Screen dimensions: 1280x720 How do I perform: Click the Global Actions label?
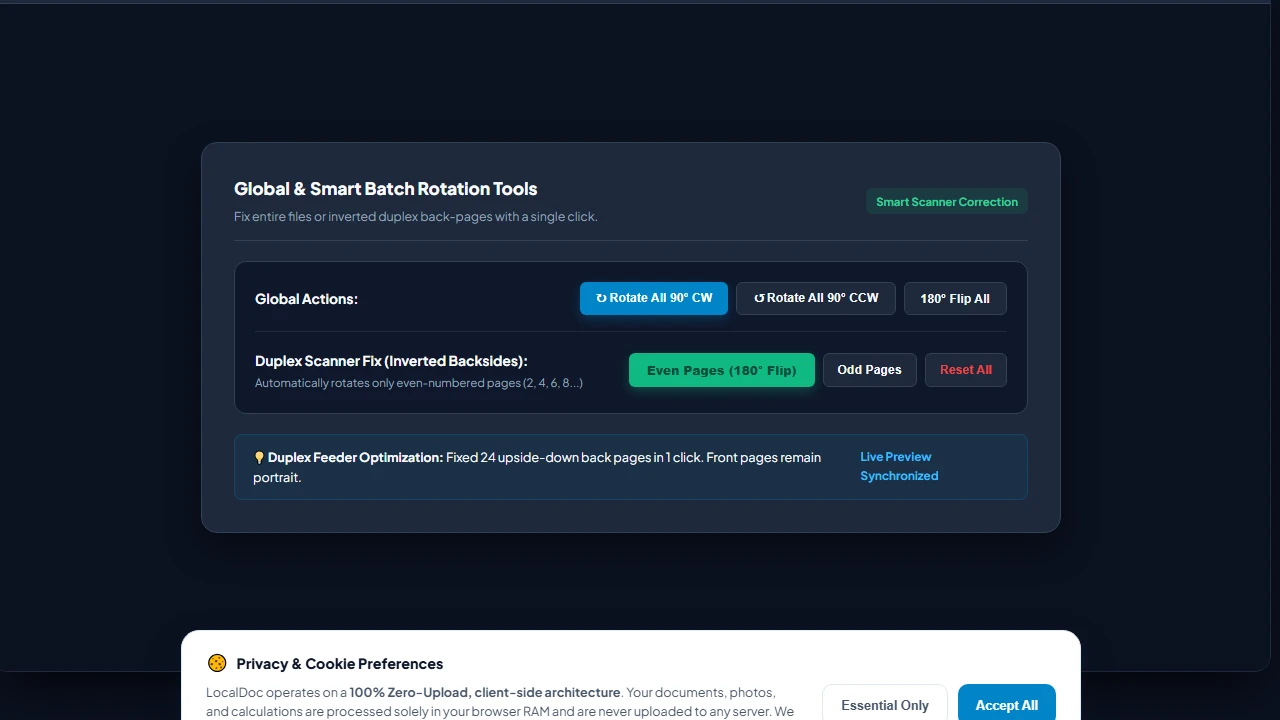[306, 299]
